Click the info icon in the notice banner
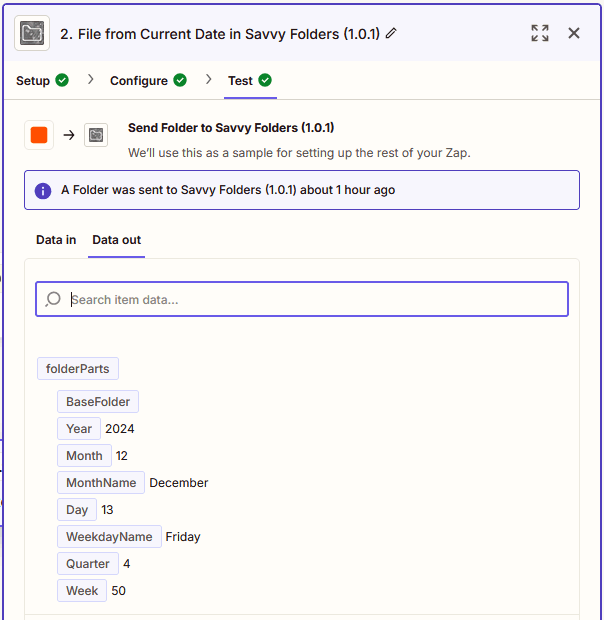Viewport: 604px width, 620px height. coord(43,191)
